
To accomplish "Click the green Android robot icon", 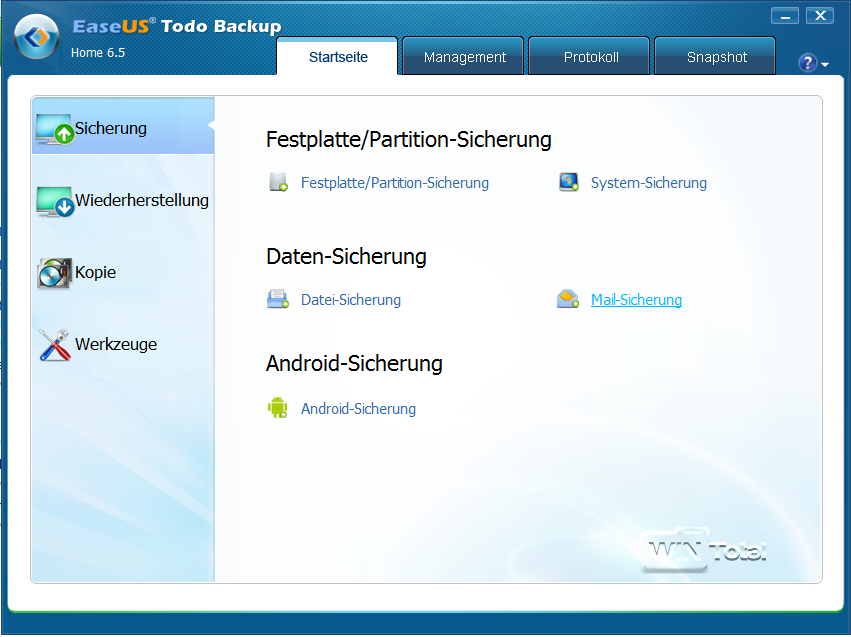I will [277, 407].
